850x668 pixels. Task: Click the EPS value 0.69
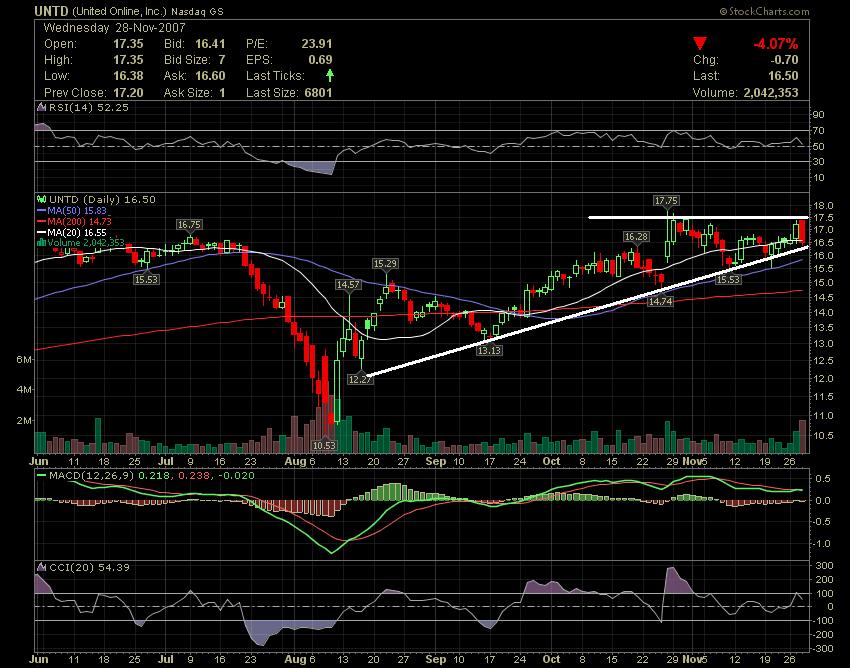pos(320,60)
